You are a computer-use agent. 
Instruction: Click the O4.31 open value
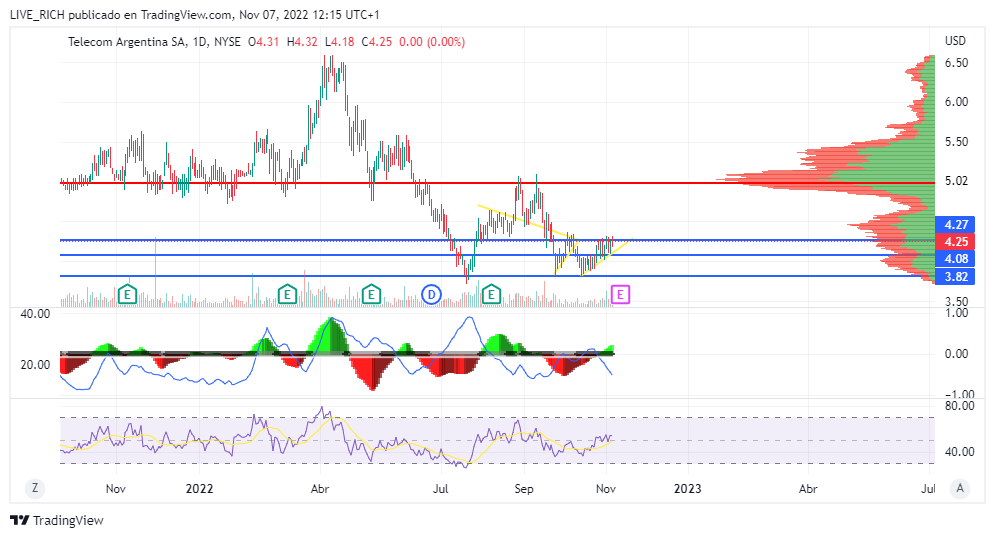point(263,42)
